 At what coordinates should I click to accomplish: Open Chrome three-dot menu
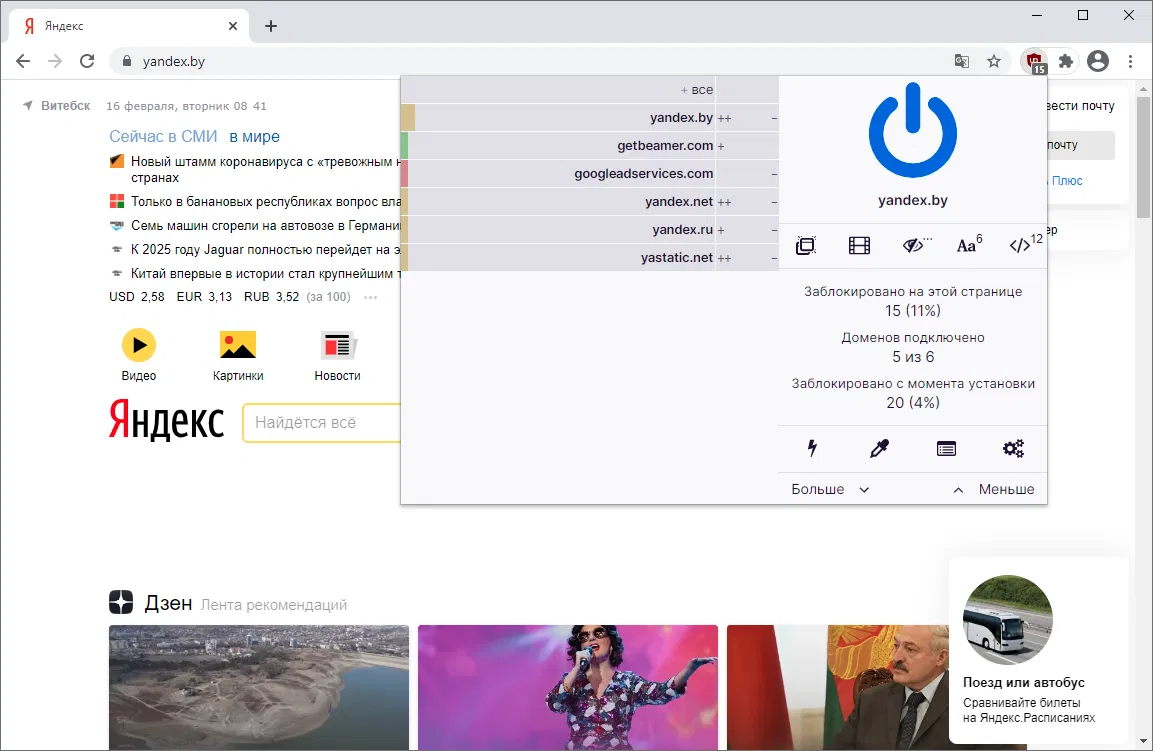[x=1130, y=61]
